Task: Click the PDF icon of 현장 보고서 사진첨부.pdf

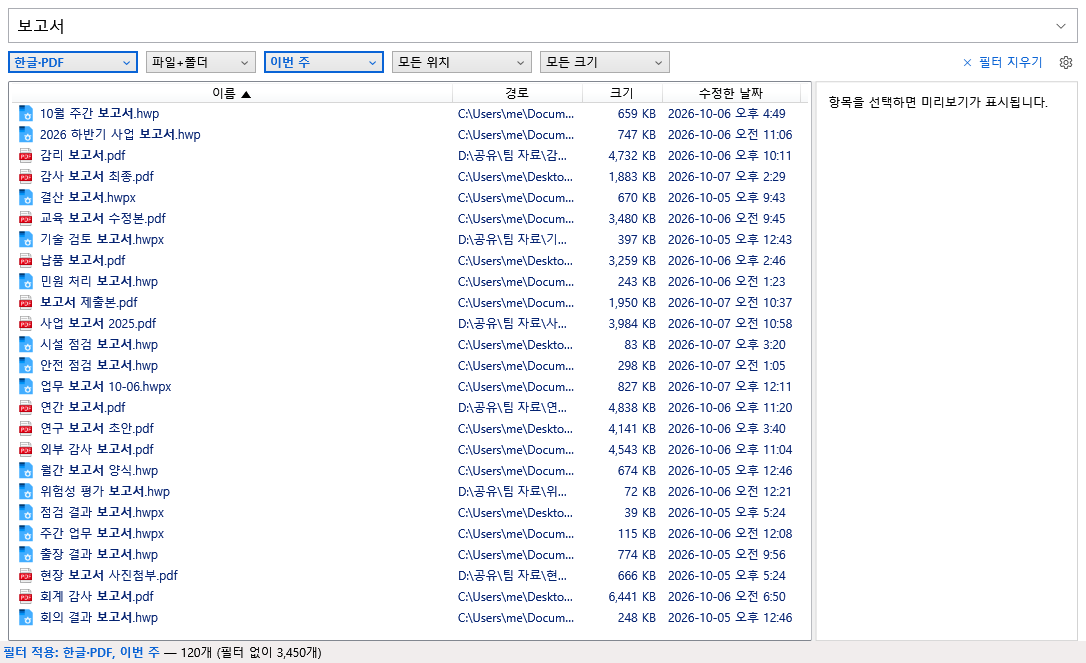Action: (x=26, y=576)
